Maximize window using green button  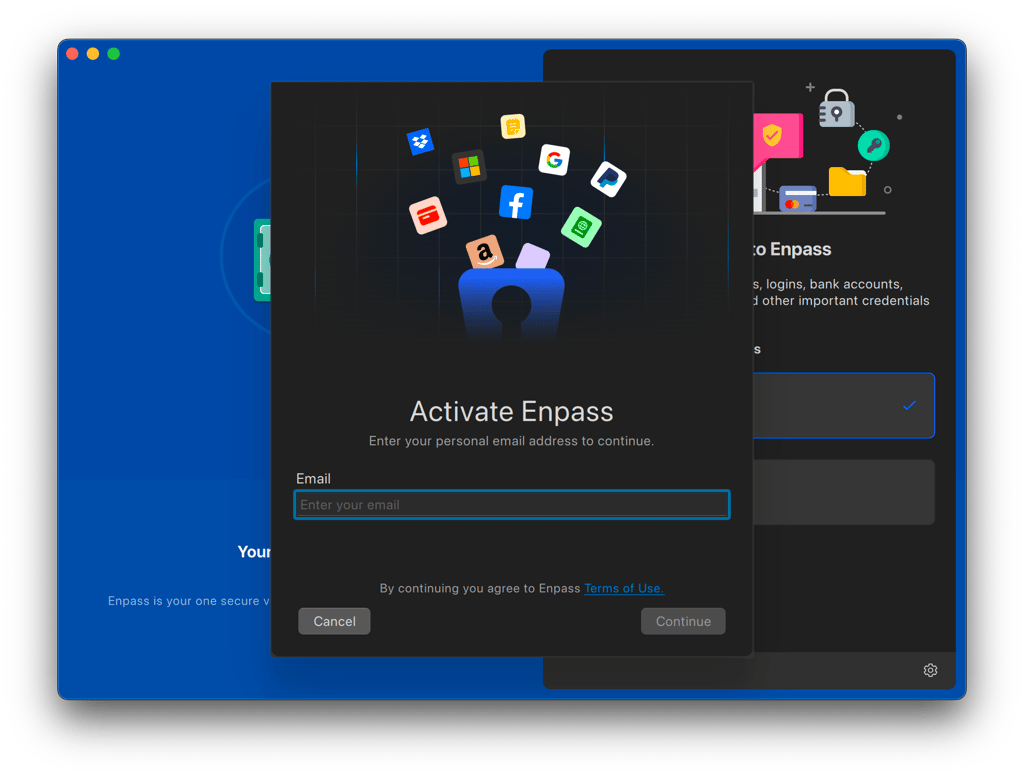click(x=114, y=54)
